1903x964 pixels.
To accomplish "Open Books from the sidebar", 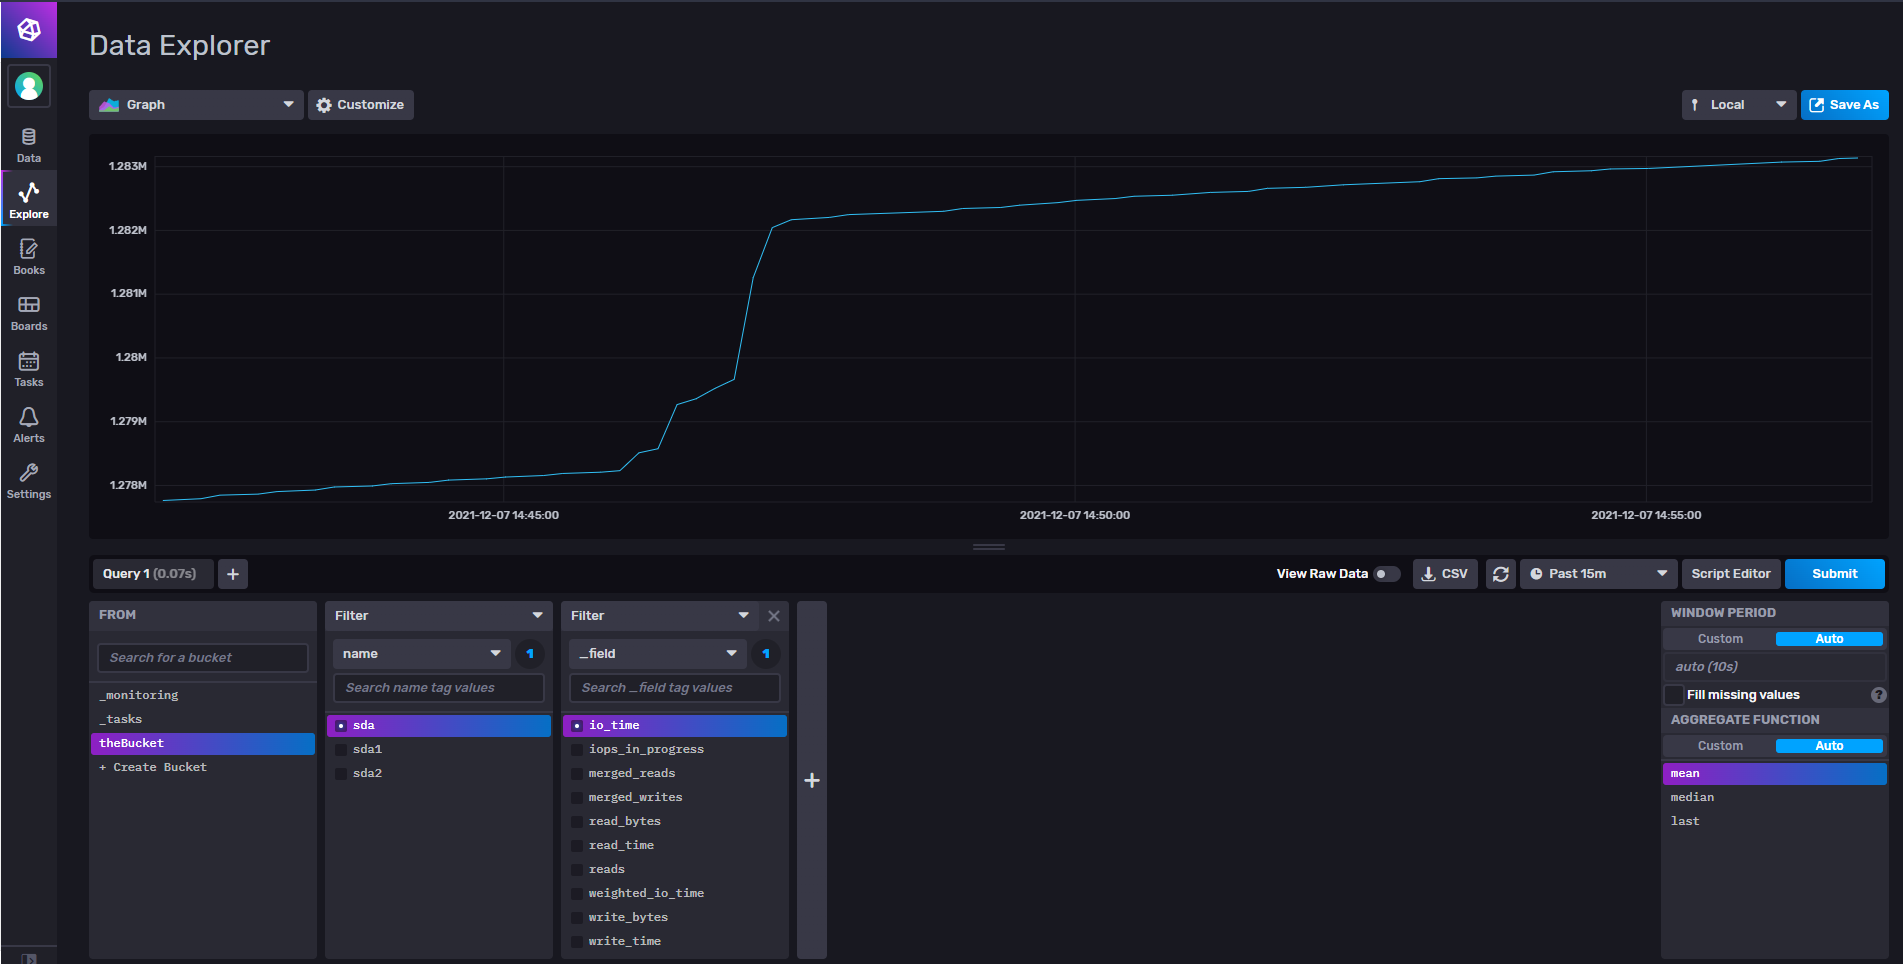I will coord(29,256).
